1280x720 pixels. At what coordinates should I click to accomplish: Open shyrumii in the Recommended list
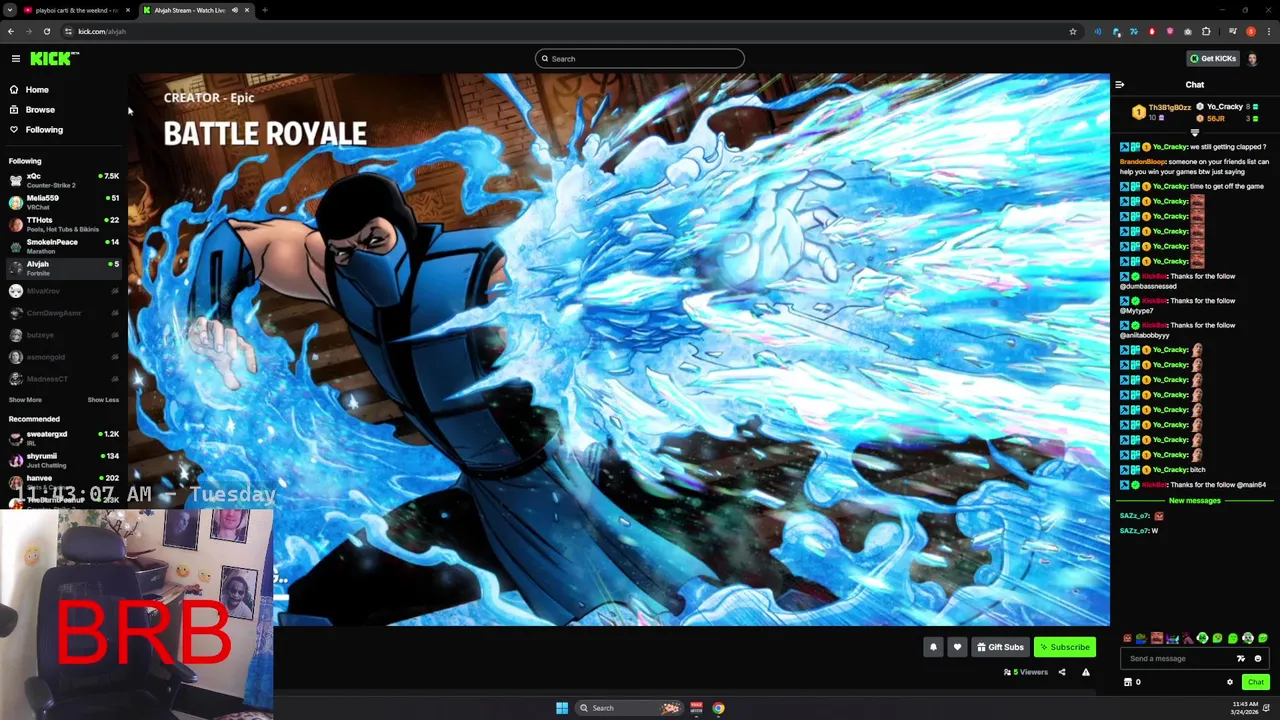[x=62, y=460]
